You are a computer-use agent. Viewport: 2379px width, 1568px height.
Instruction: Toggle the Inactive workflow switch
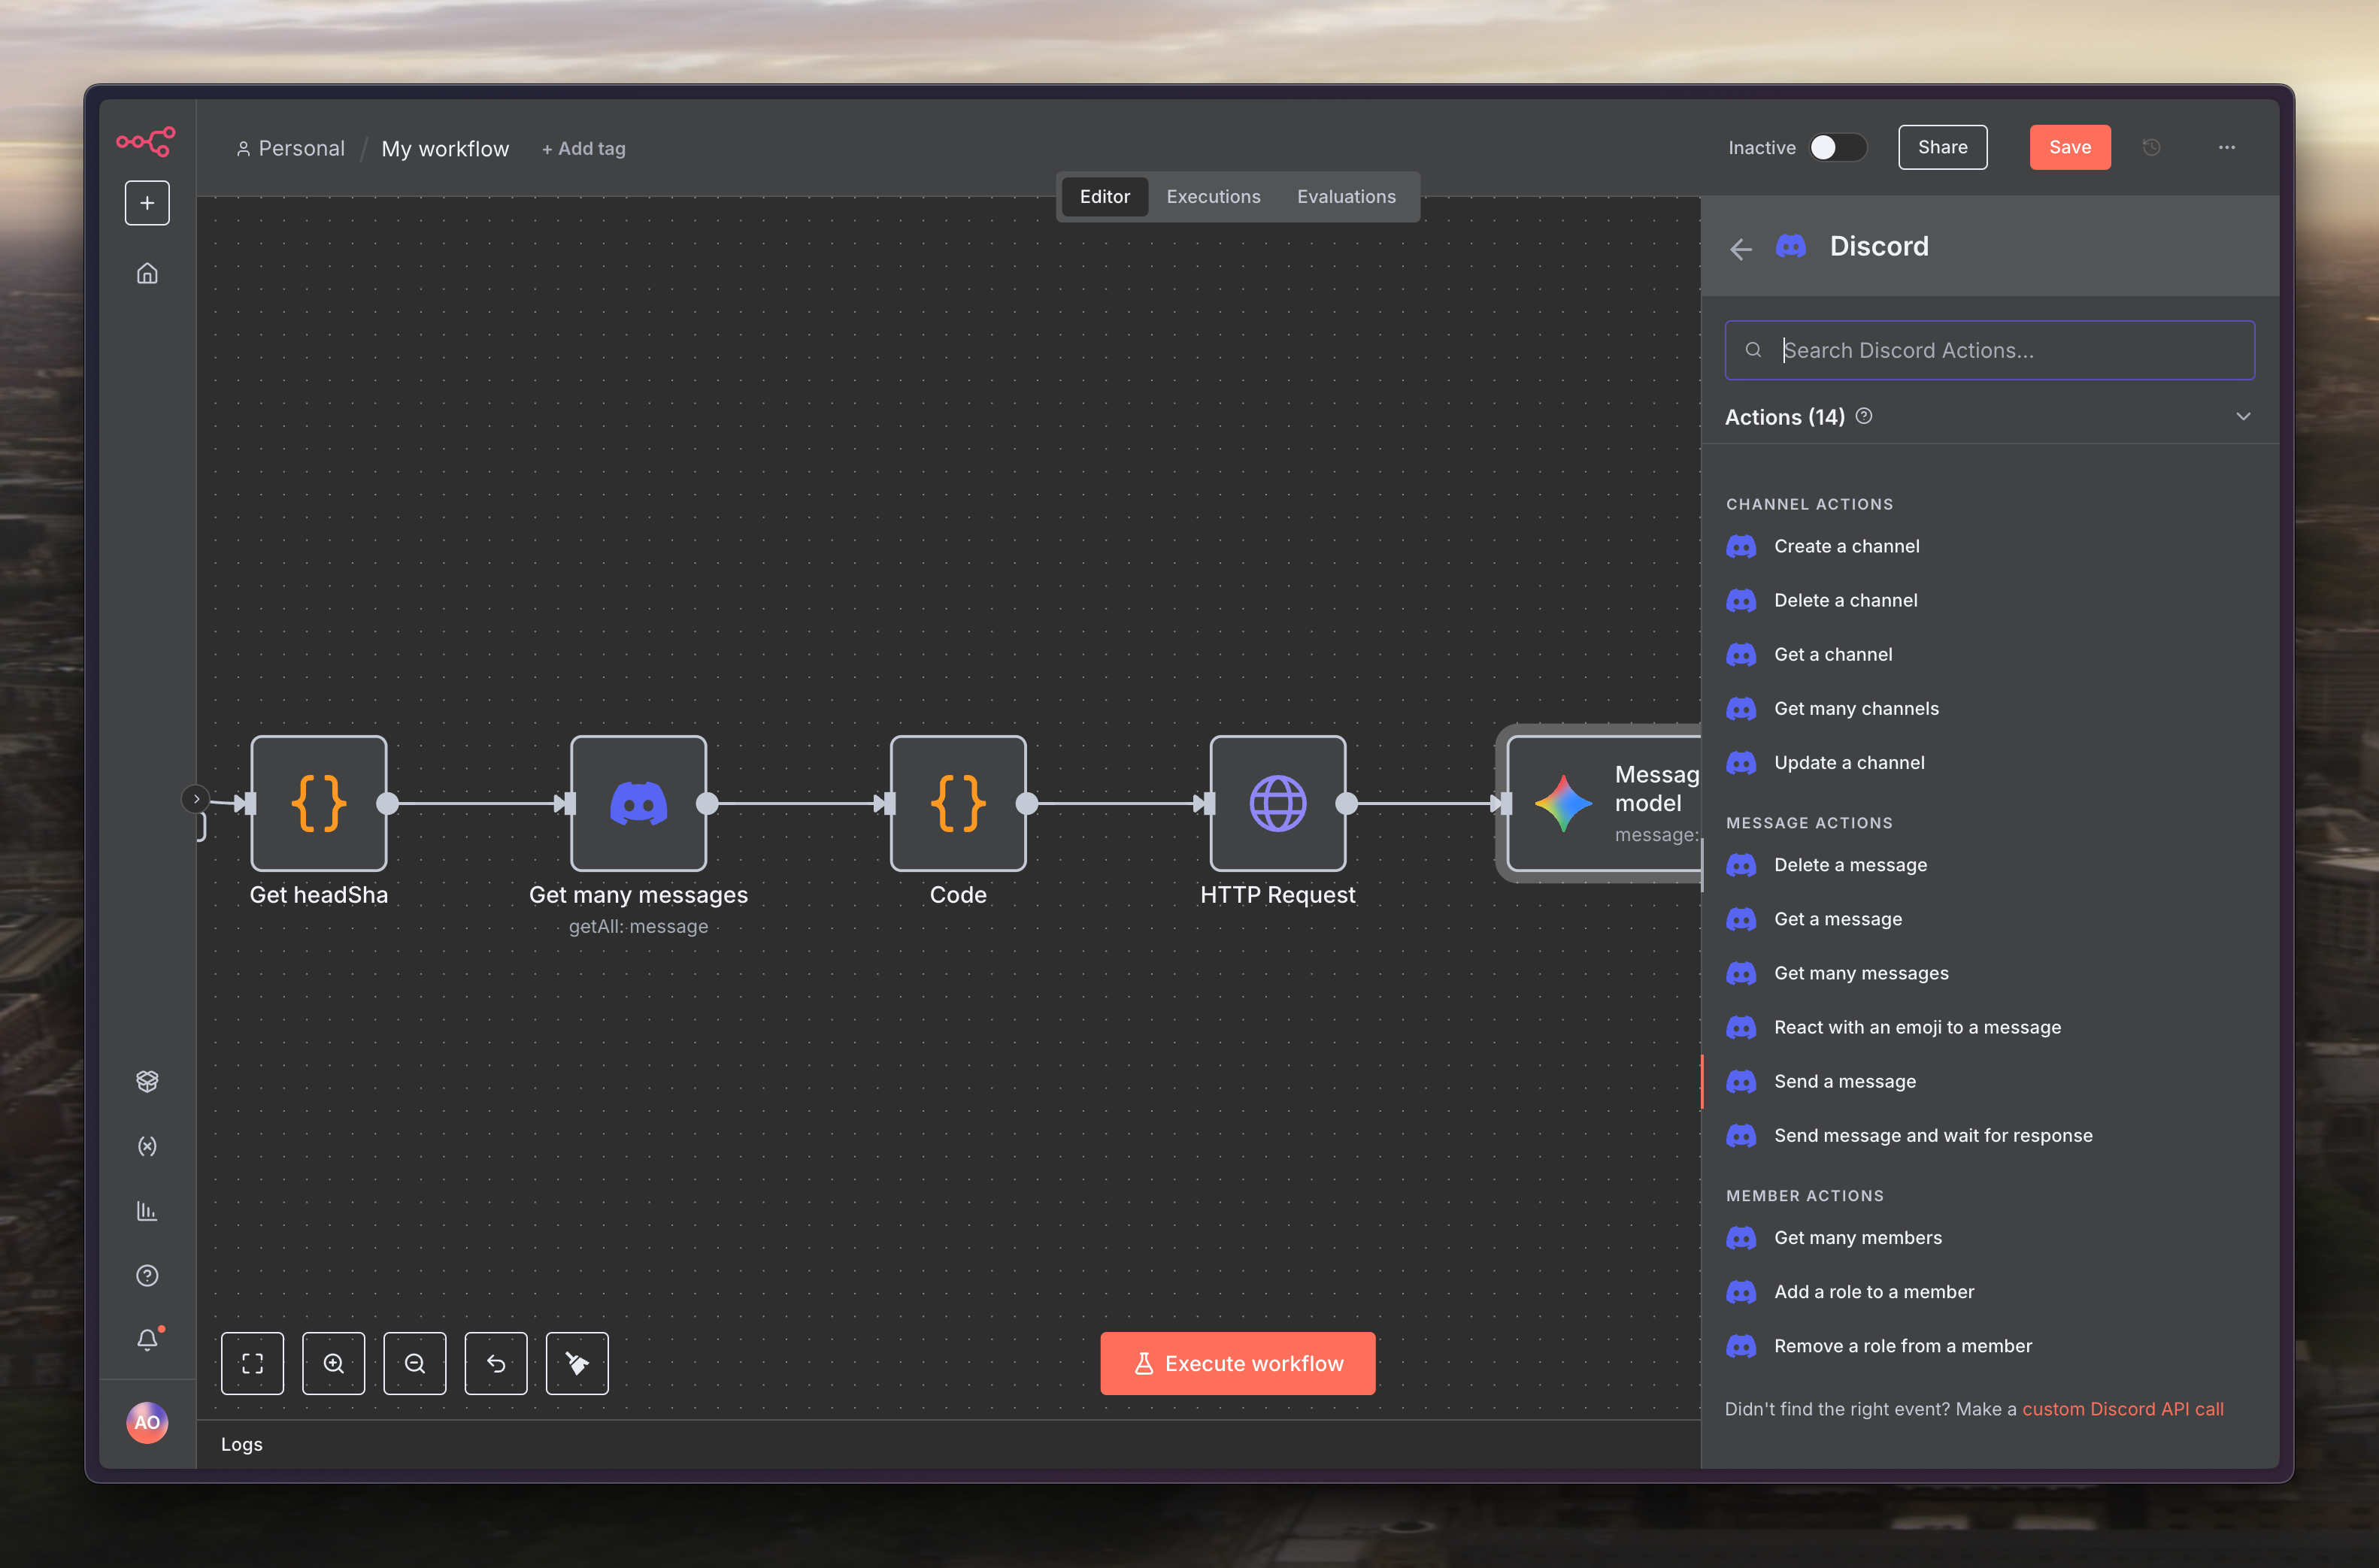1837,147
